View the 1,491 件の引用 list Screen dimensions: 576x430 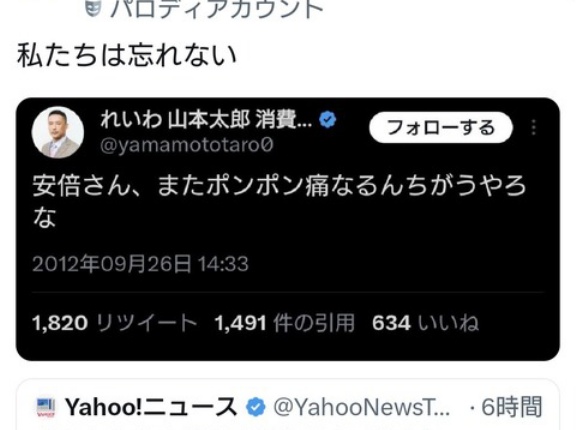click(285, 323)
